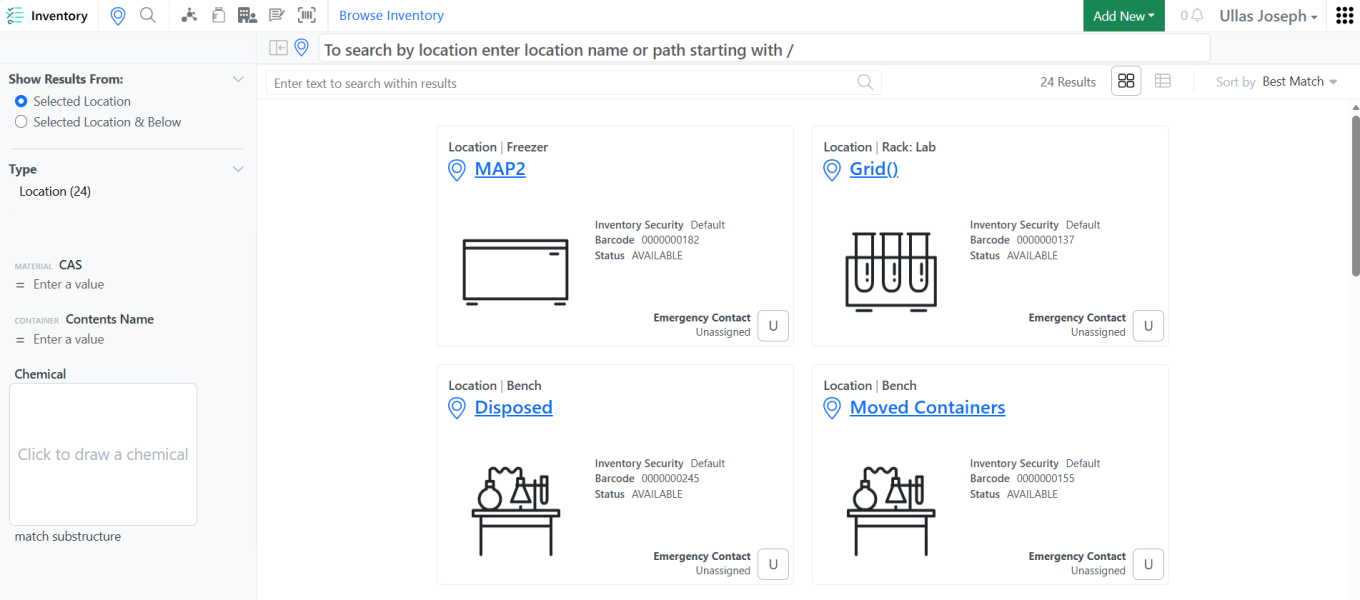Select the Location (24) type filter

click(x=55, y=191)
